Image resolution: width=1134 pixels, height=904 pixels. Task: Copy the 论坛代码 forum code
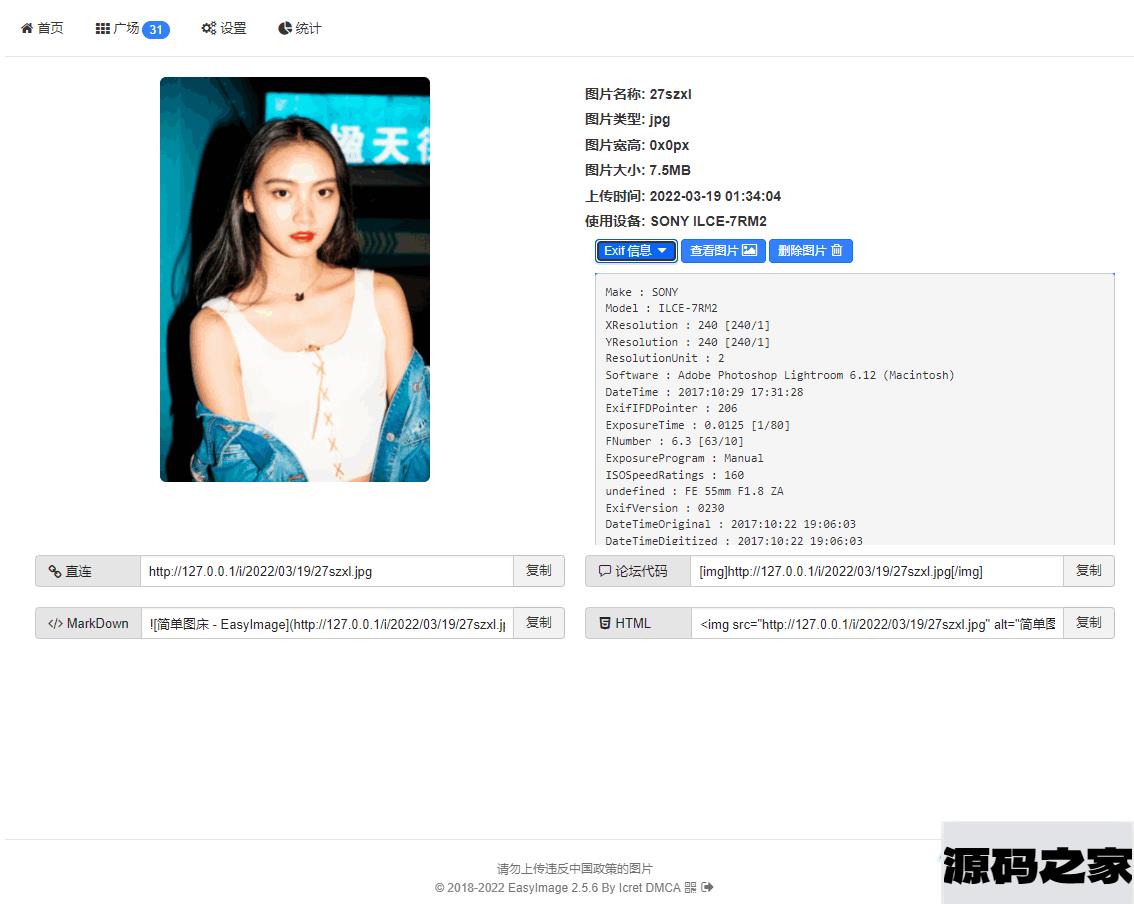coord(1088,571)
